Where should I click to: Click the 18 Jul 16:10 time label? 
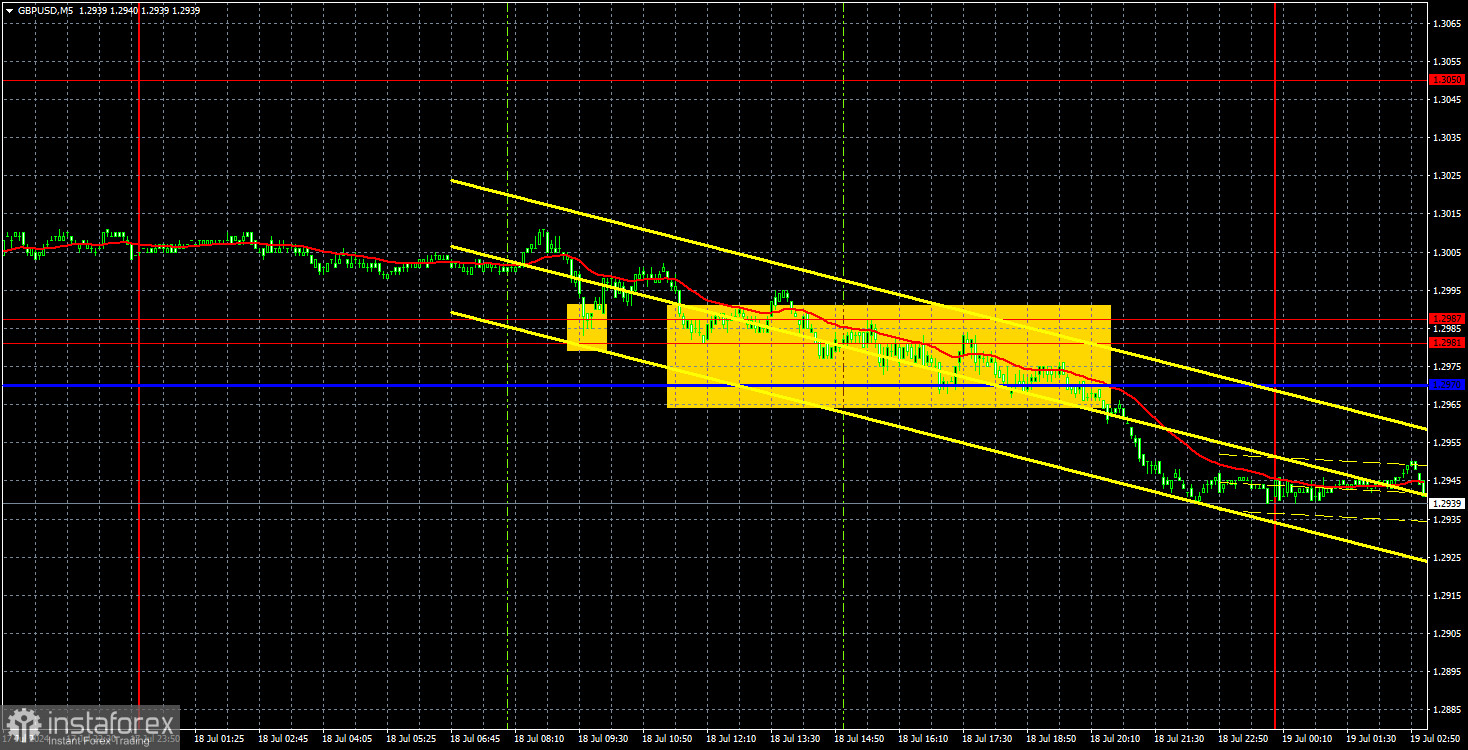click(923, 739)
